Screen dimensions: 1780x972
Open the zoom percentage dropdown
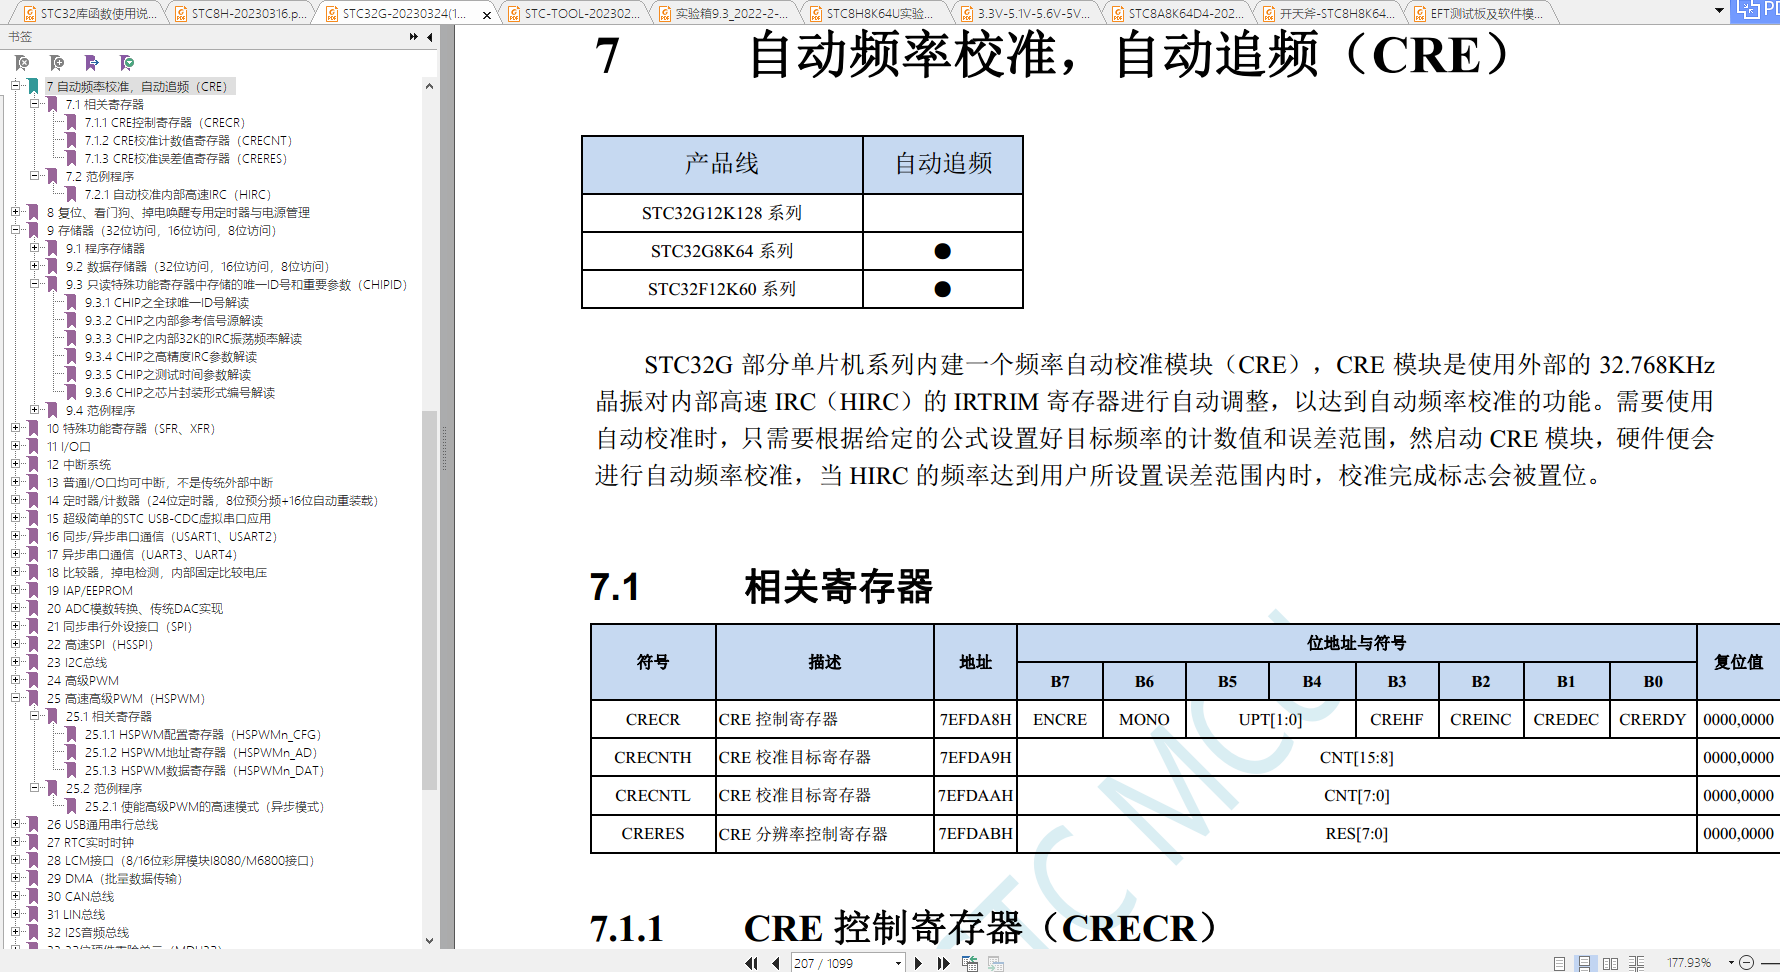click(1730, 963)
